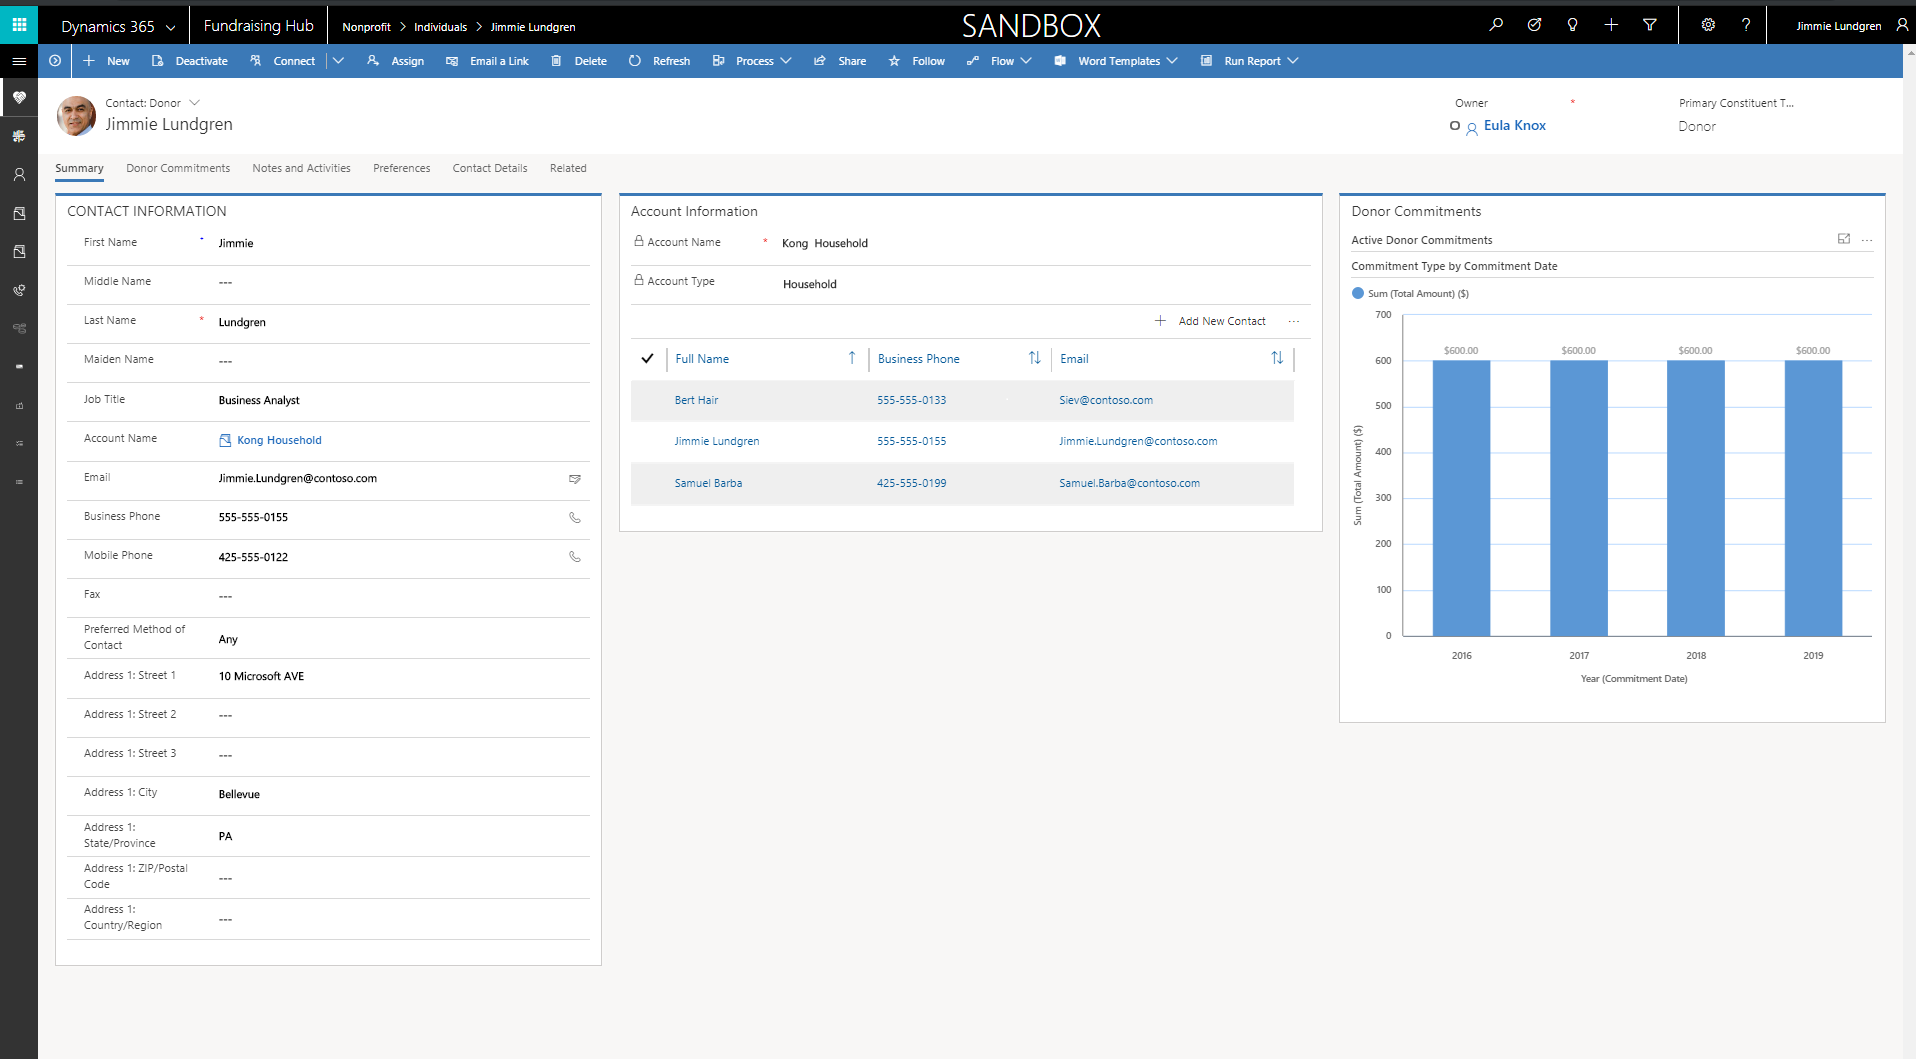Open owner record Eula Knox
The height and width of the screenshot is (1059, 1916).
(x=1514, y=125)
